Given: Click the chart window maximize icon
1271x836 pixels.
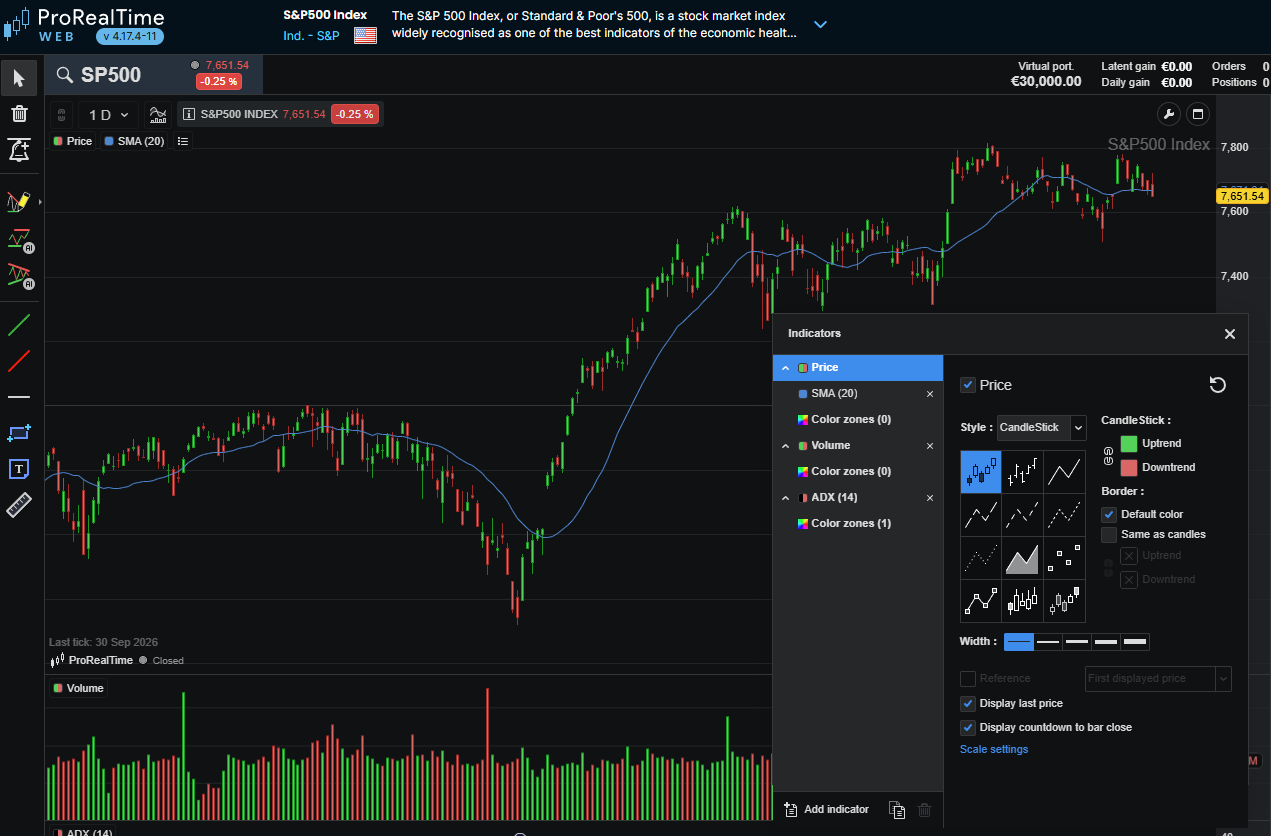Looking at the screenshot, I should point(1198,114).
